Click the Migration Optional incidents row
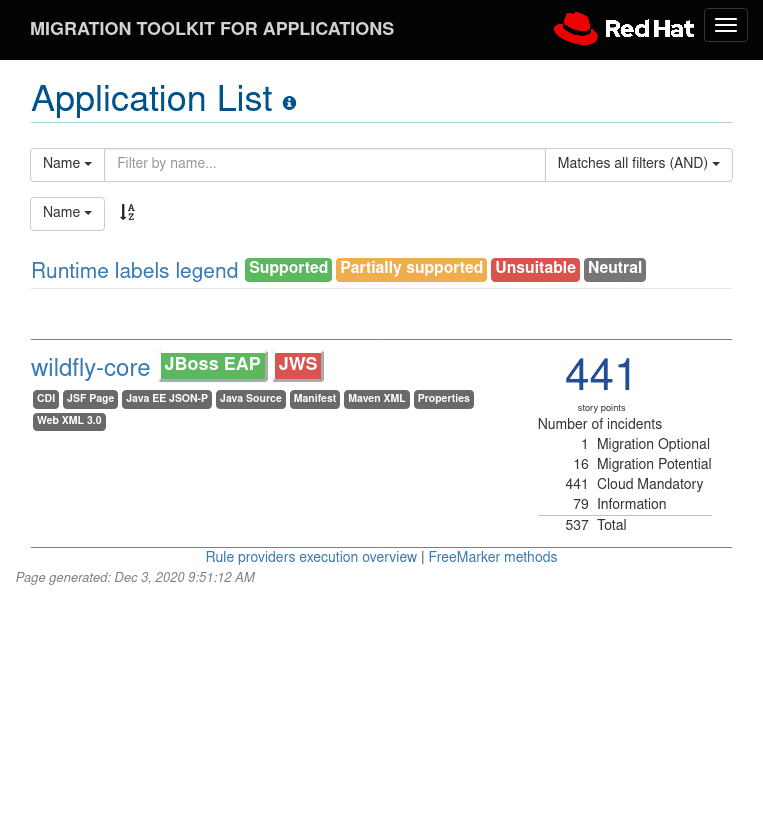 point(625,444)
